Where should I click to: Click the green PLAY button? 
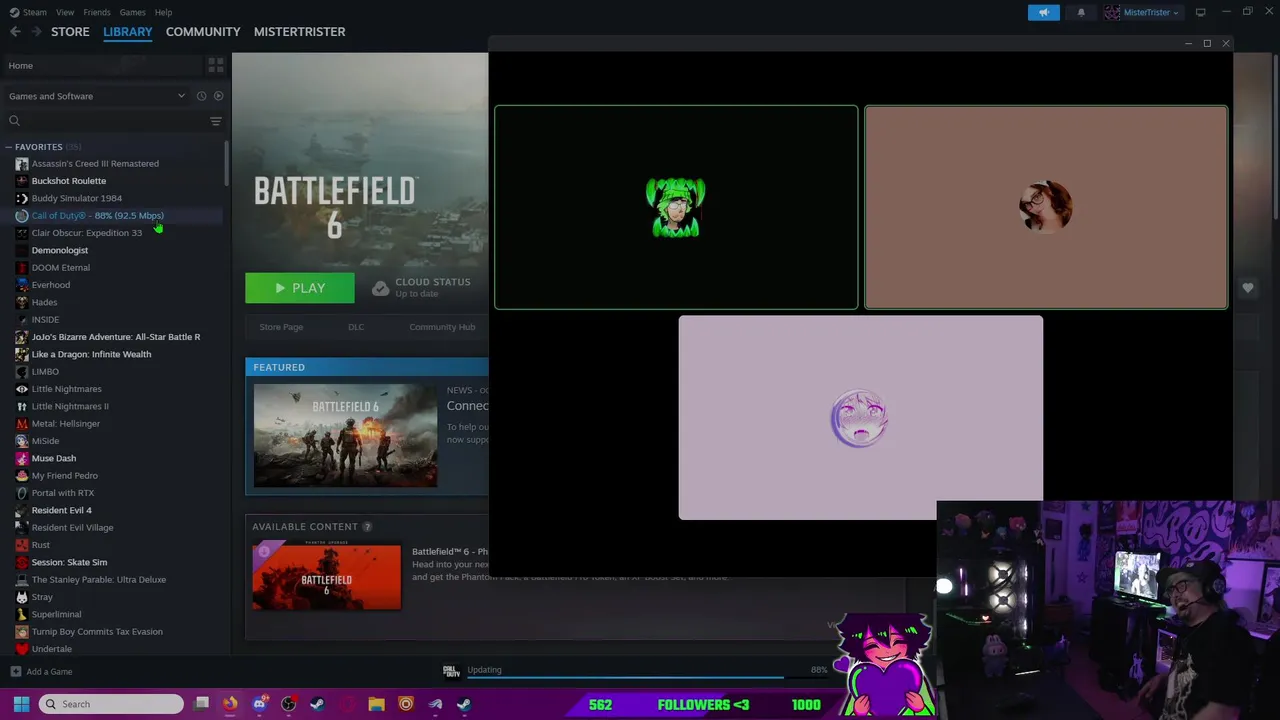[300, 288]
